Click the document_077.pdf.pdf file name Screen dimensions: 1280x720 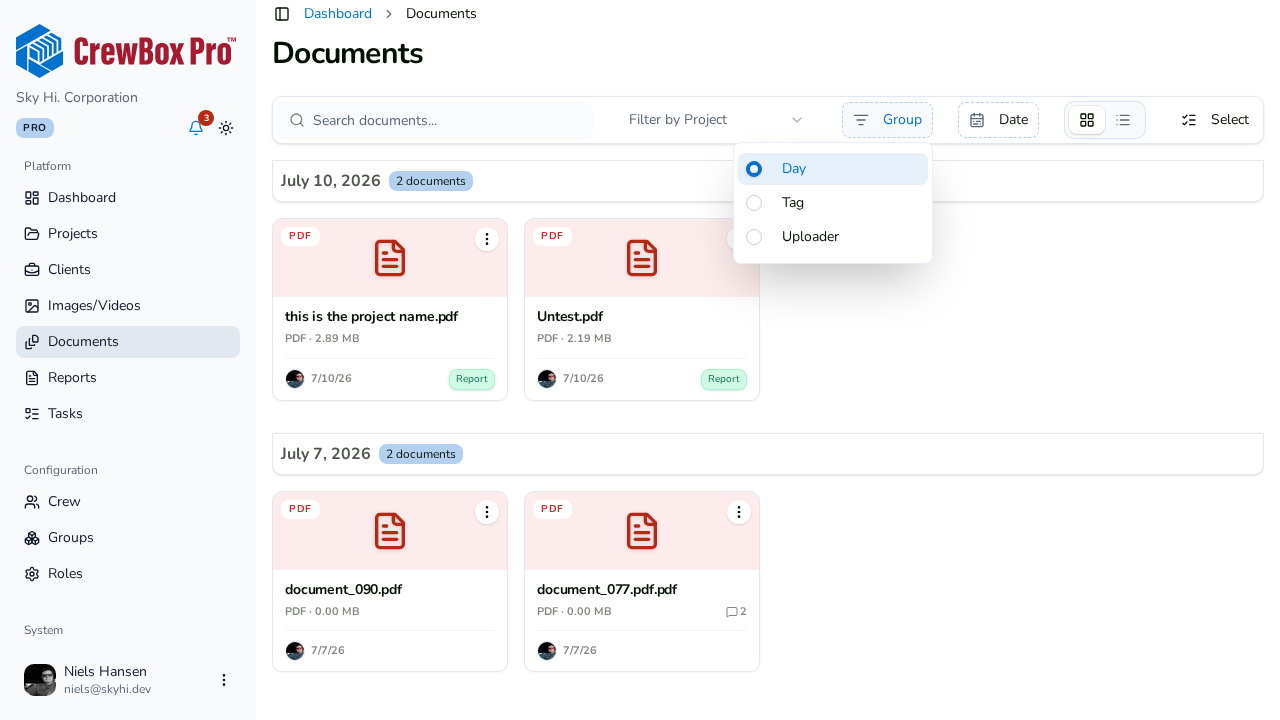point(607,590)
